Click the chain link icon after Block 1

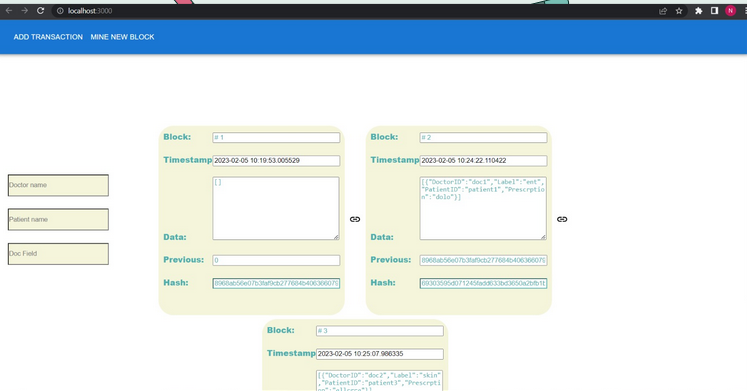point(355,219)
